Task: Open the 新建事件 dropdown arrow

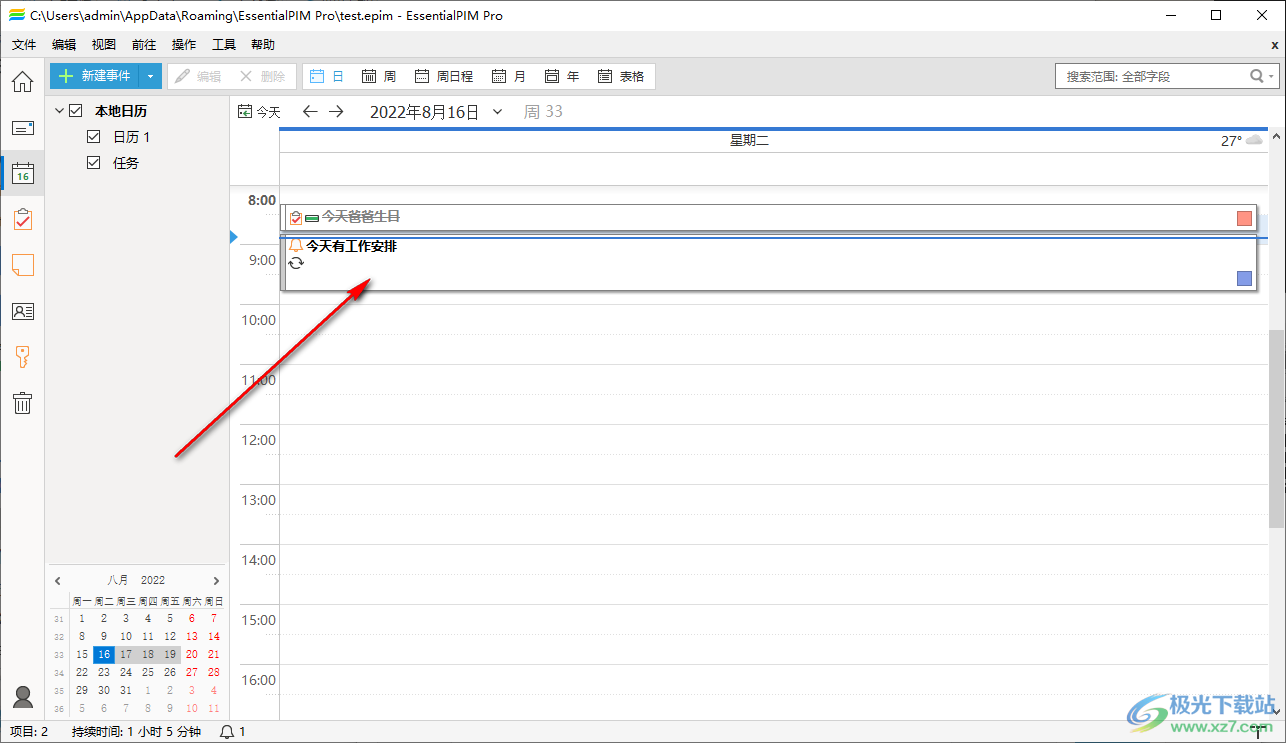Action: [150, 76]
